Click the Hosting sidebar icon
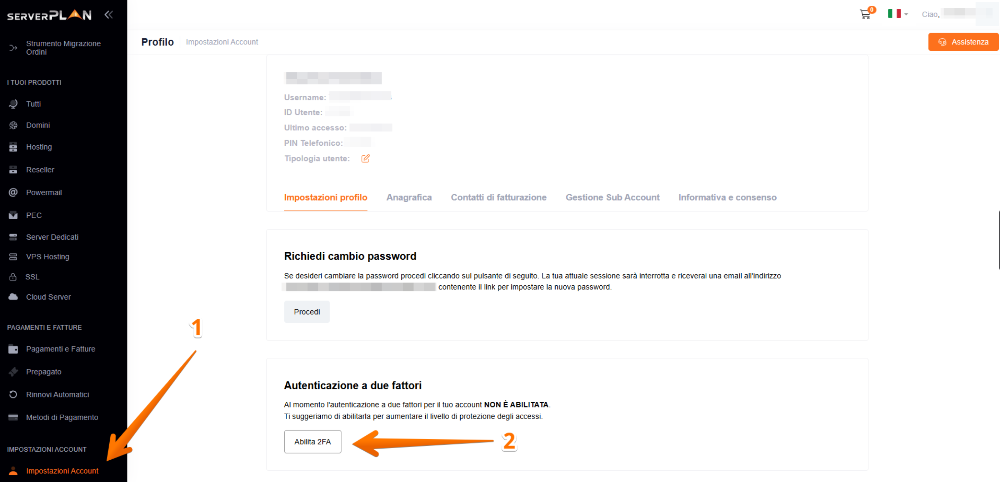This screenshot has width=1000, height=482. 13,147
